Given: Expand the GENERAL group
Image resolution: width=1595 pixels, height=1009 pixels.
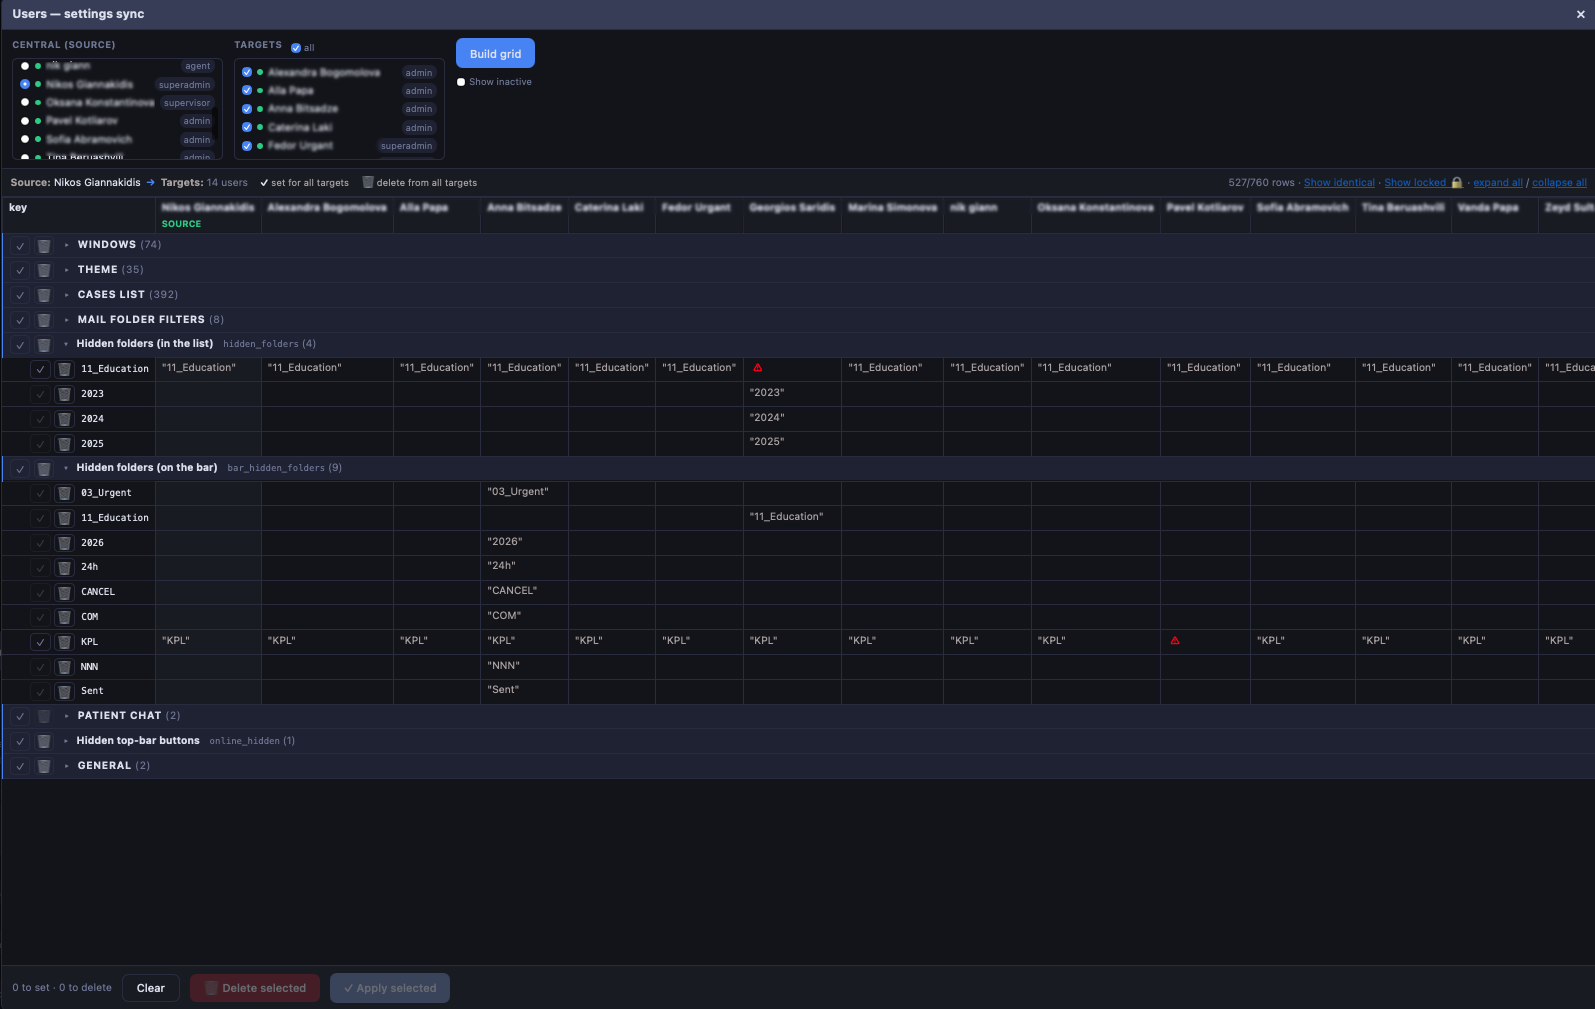Looking at the screenshot, I should click(67, 766).
